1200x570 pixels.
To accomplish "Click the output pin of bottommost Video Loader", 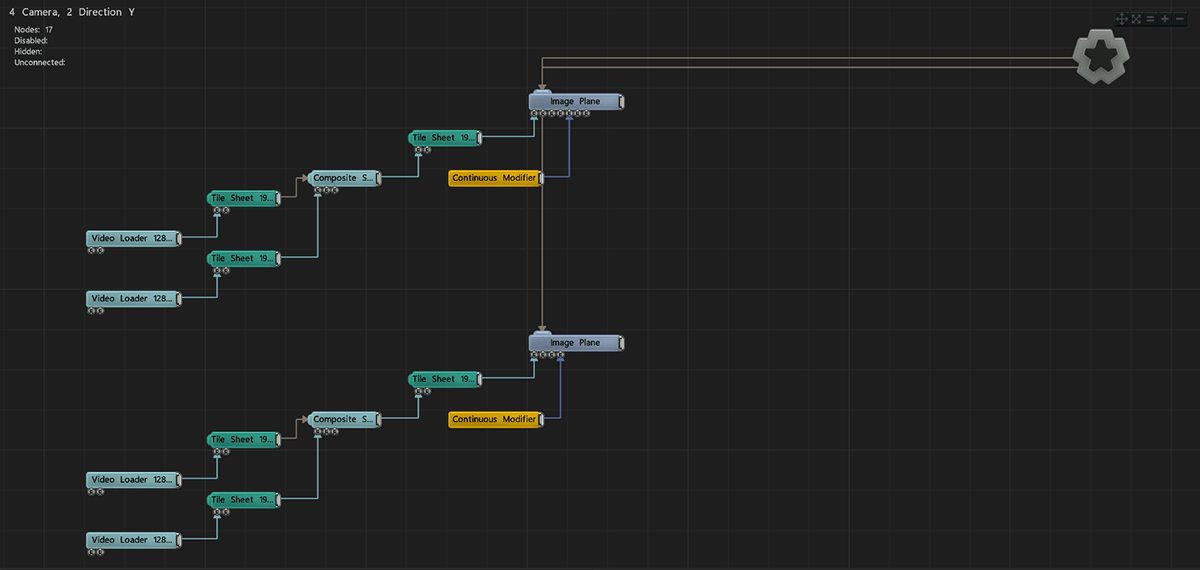I will tap(178, 539).
